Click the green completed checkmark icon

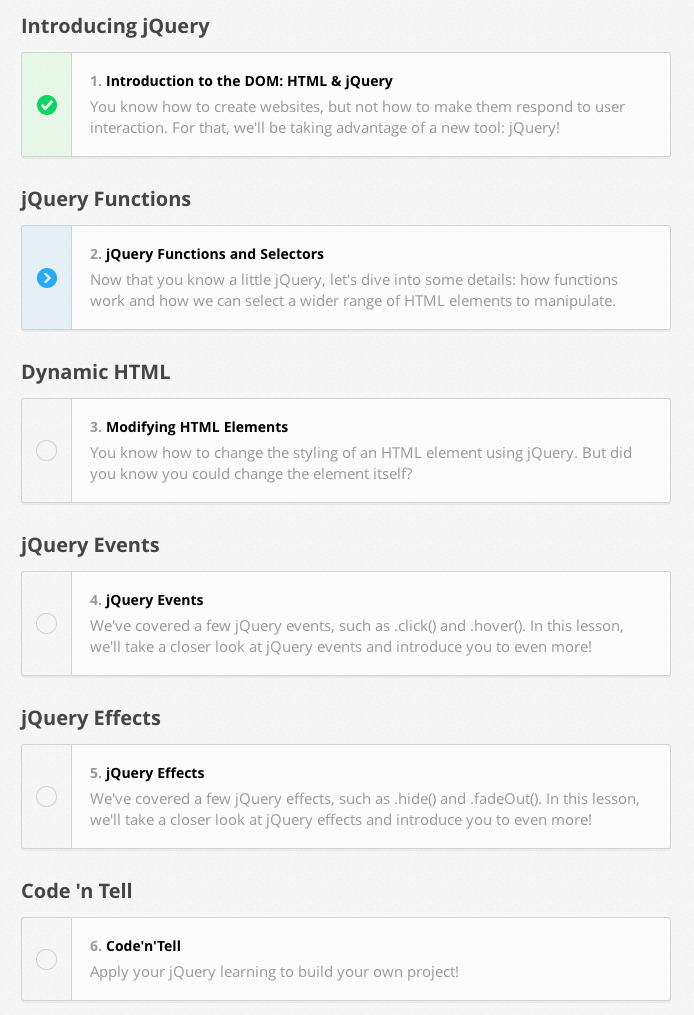46,105
